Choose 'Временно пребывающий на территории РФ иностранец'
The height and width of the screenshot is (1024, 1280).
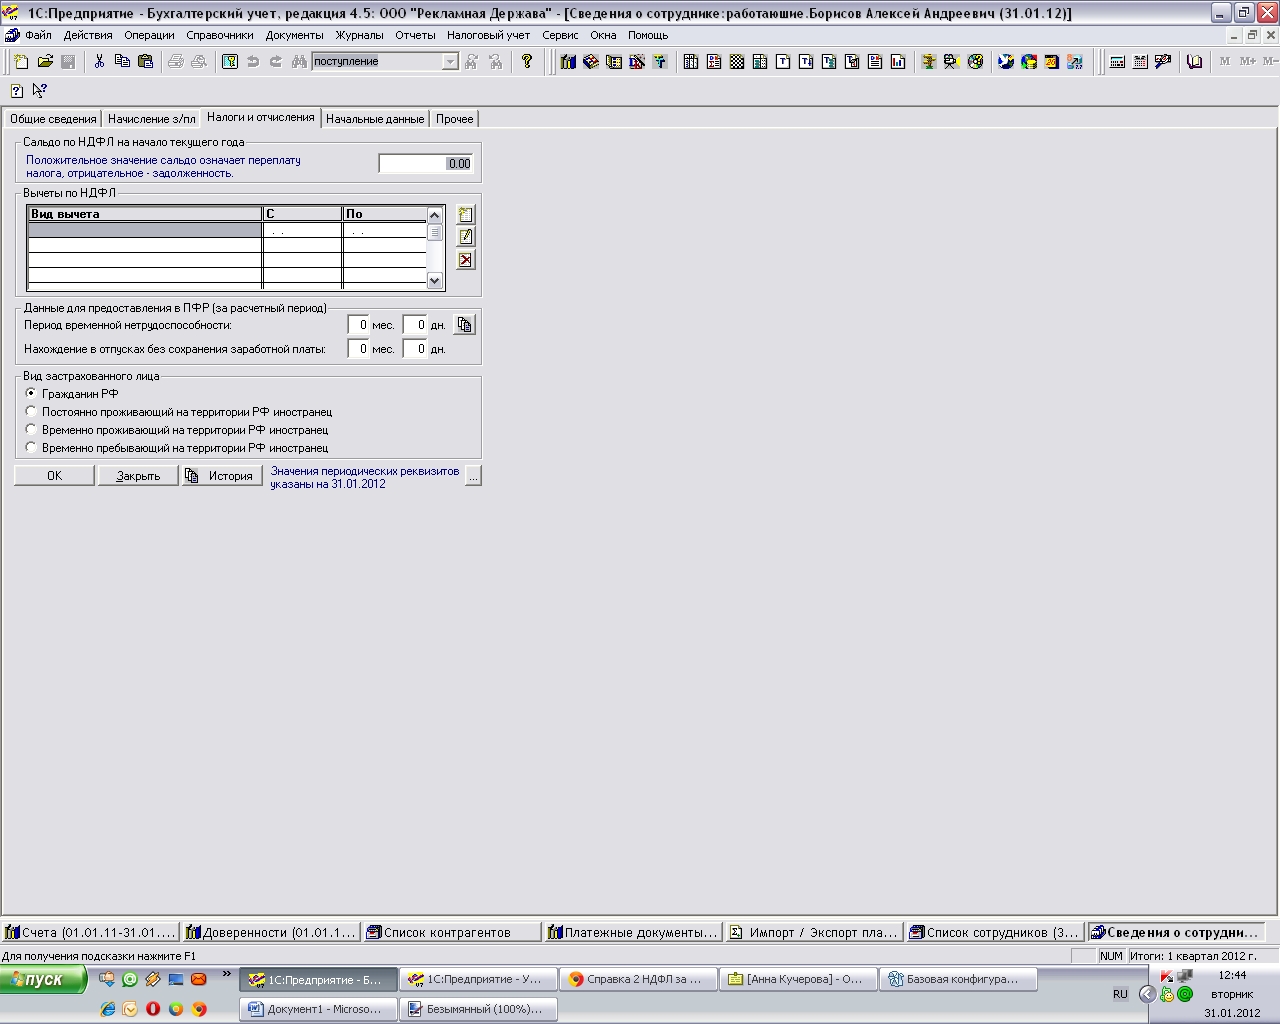point(31,447)
